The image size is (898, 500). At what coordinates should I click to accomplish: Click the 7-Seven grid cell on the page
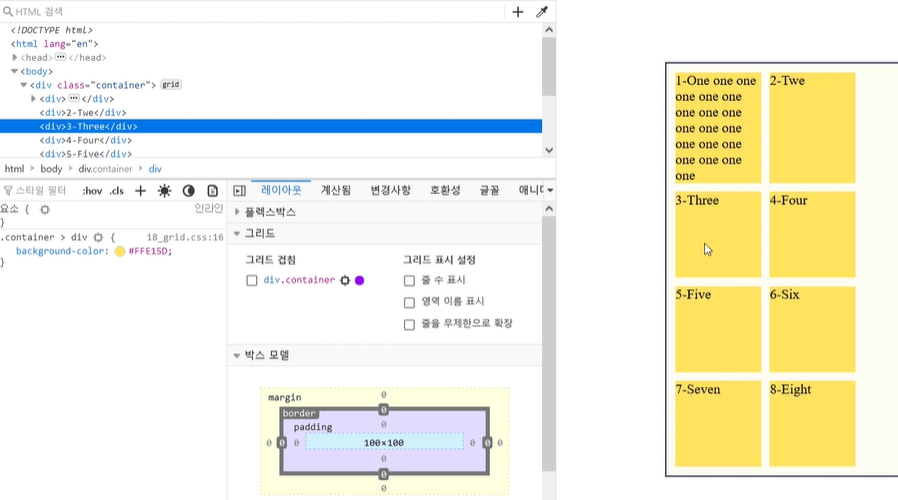(x=718, y=424)
